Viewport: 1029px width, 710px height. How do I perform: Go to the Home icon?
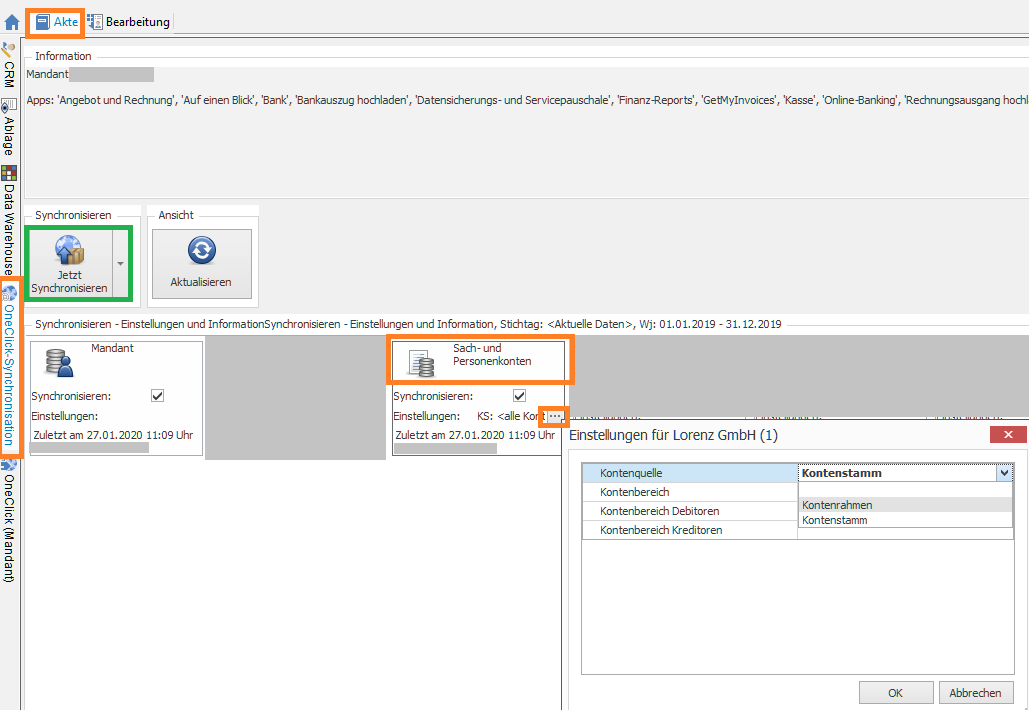[12, 22]
